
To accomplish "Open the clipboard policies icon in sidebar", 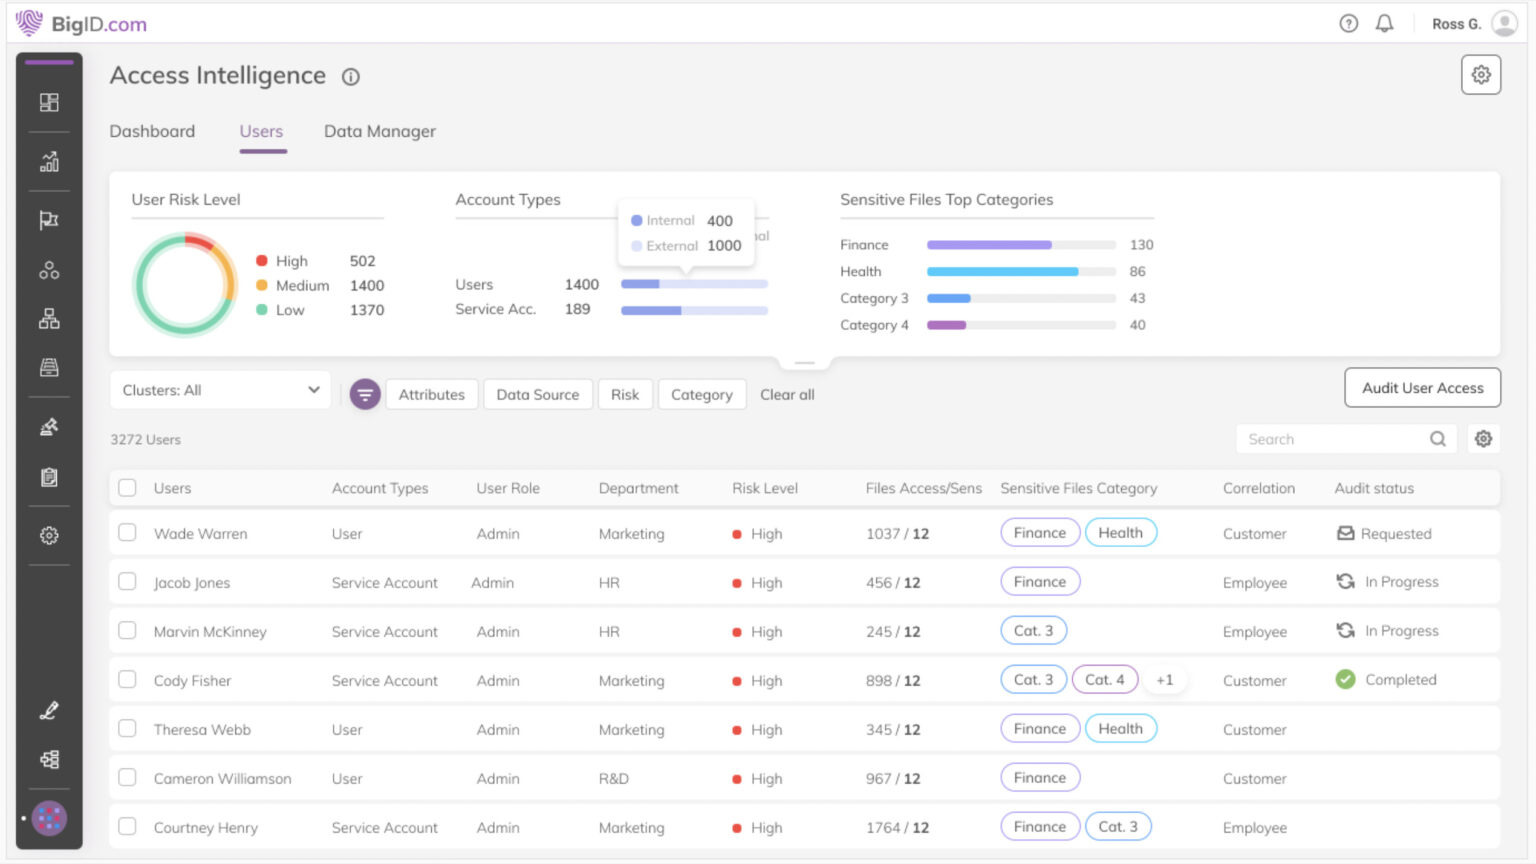I will [48, 478].
